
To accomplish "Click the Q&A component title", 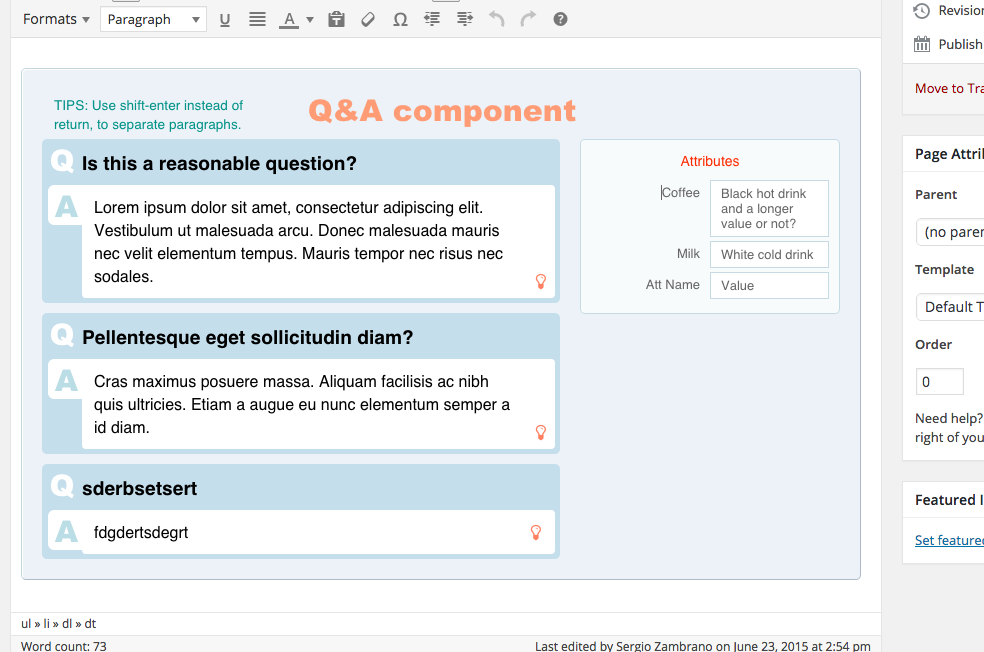I will (442, 111).
